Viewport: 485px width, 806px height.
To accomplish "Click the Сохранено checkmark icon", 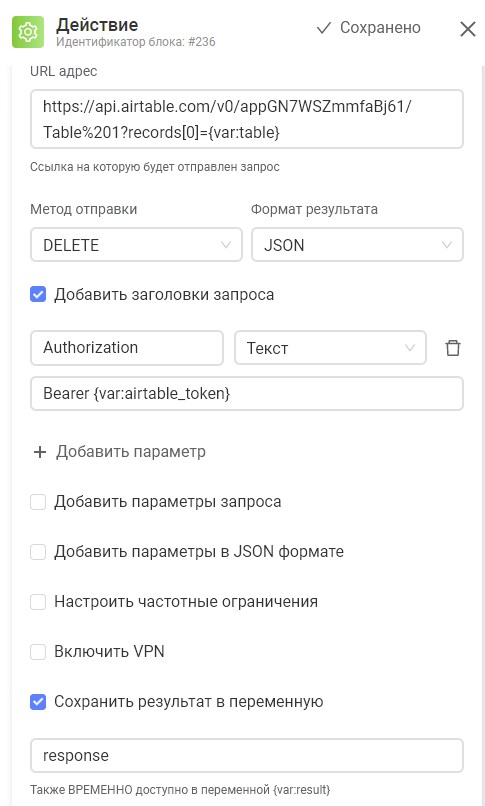I will pyautogui.click(x=324, y=28).
